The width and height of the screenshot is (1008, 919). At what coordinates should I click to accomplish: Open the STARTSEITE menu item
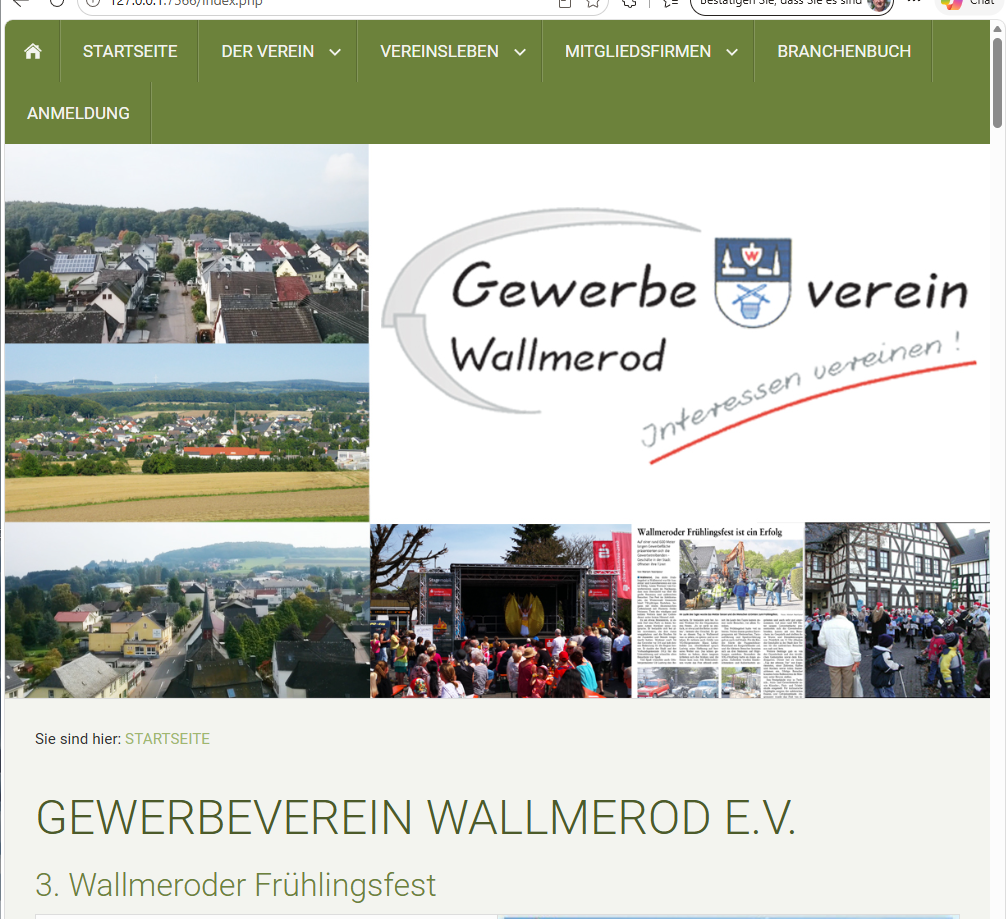(130, 51)
